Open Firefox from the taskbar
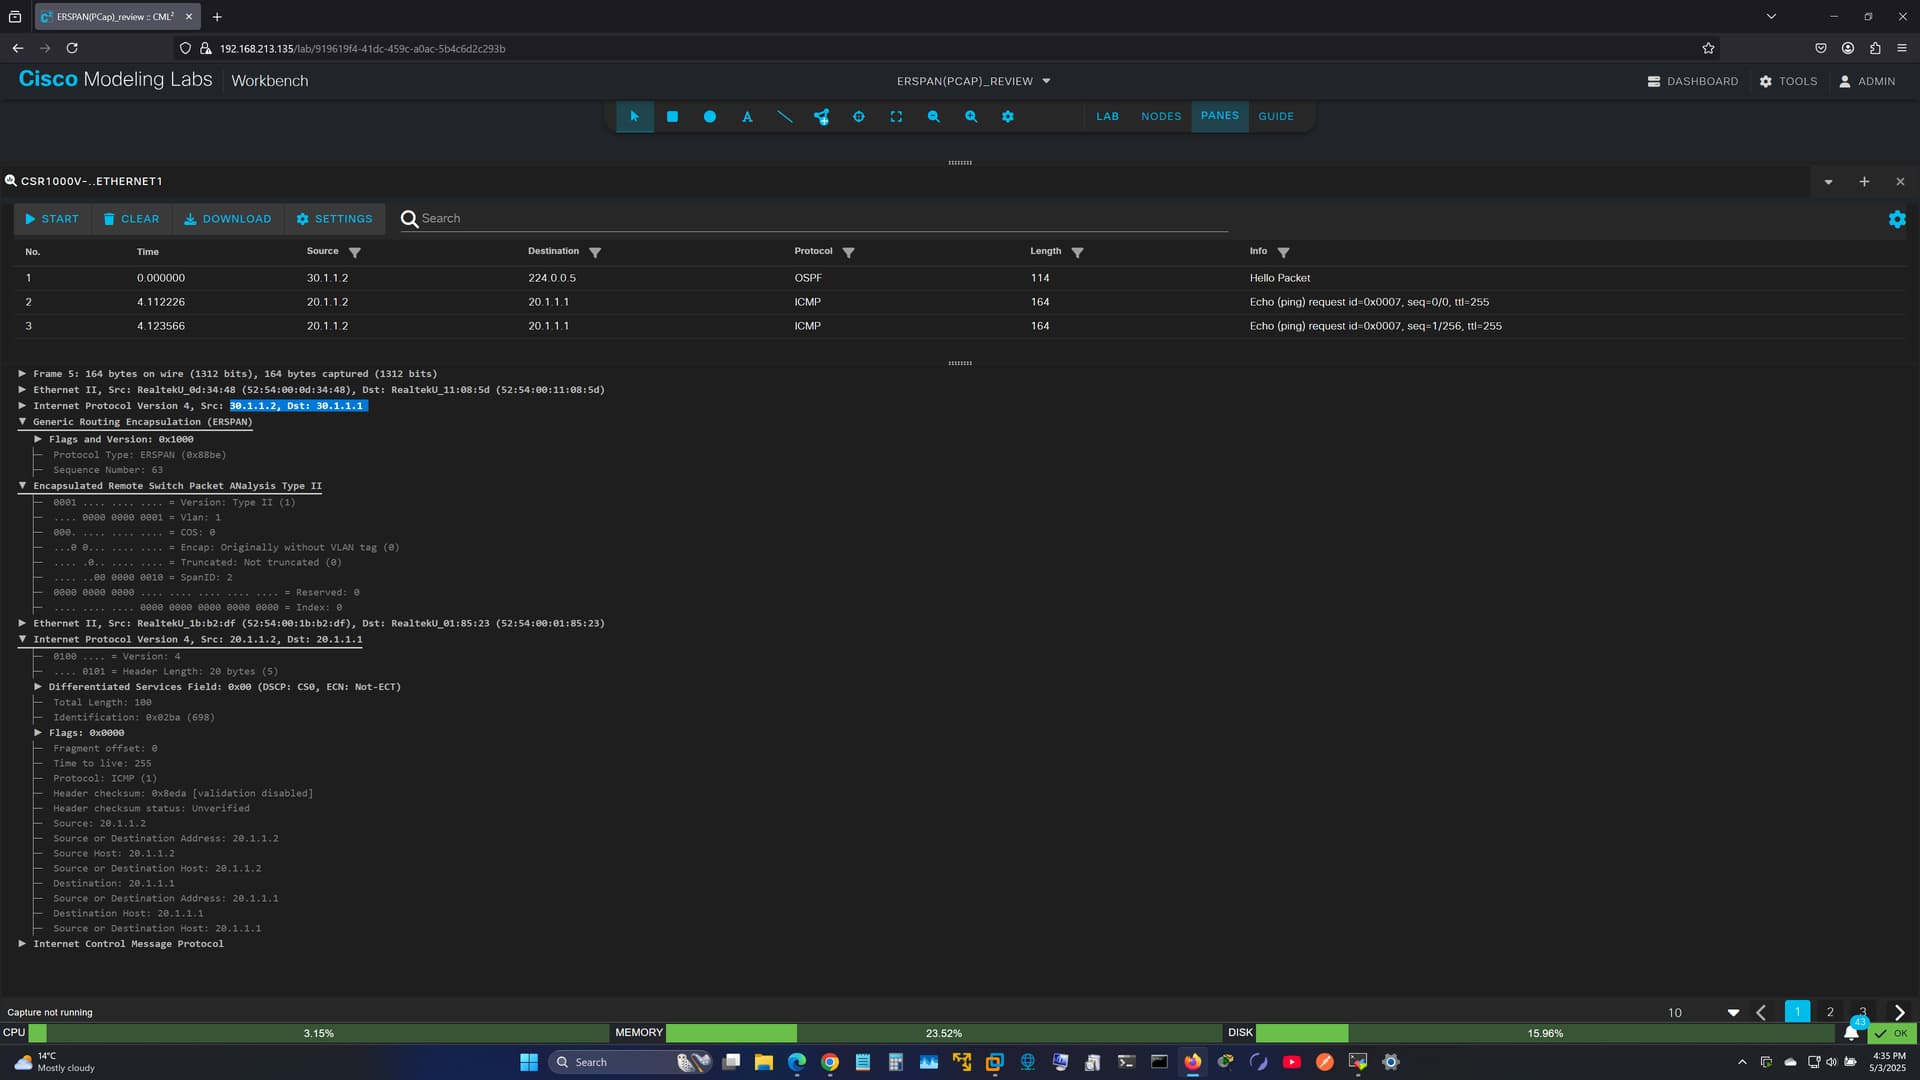 pos(1192,1062)
